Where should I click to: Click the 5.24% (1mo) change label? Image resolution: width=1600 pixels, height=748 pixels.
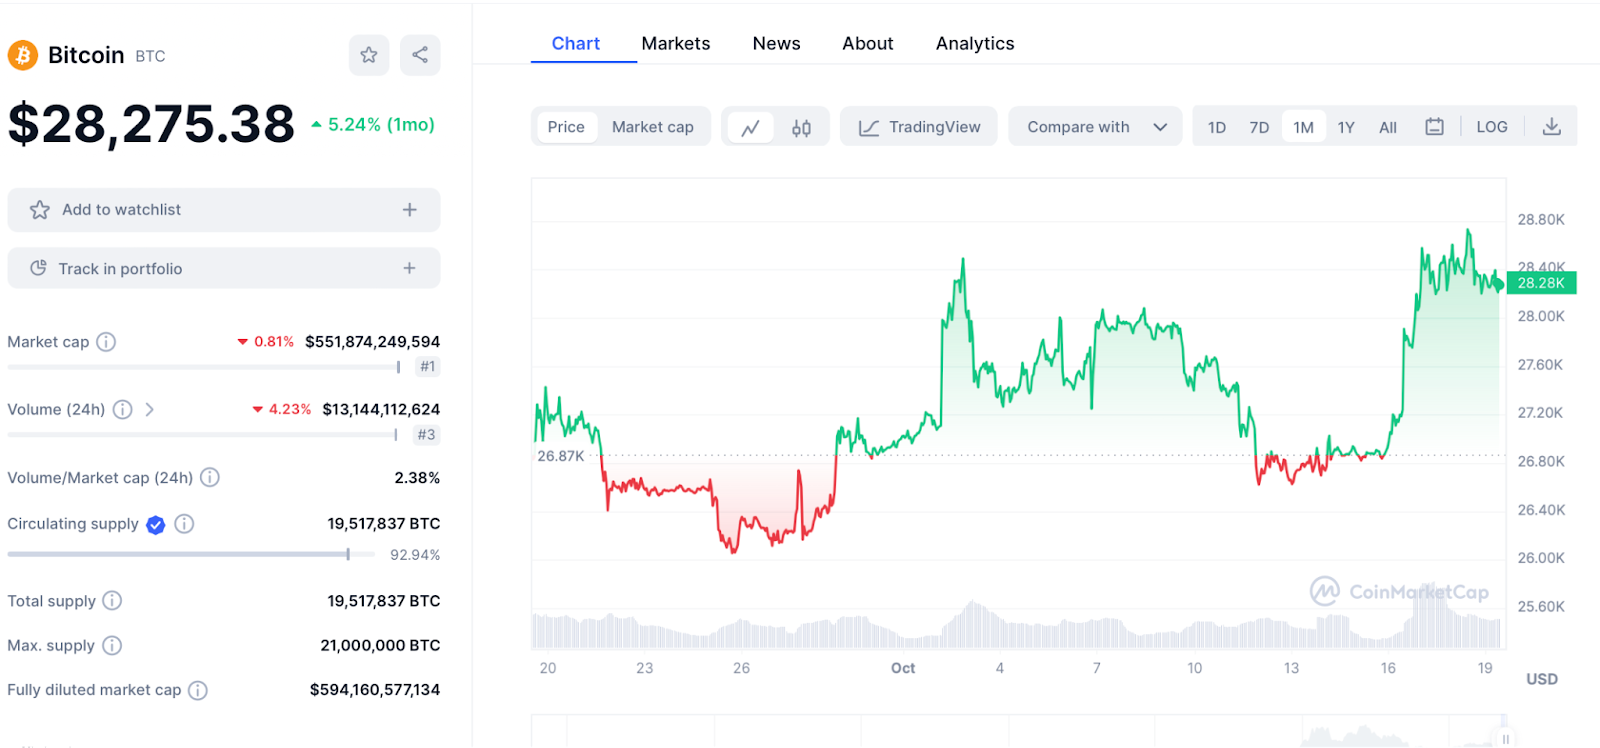tap(373, 125)
